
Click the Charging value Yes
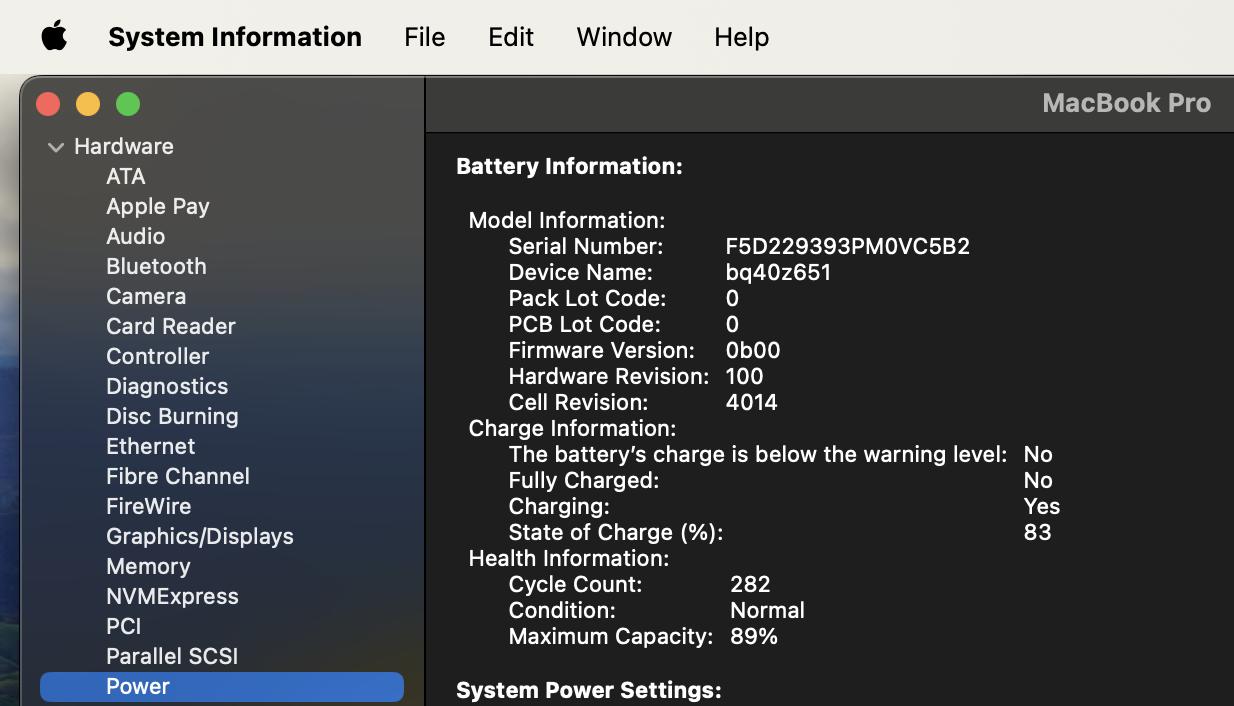click(1041, 506)
